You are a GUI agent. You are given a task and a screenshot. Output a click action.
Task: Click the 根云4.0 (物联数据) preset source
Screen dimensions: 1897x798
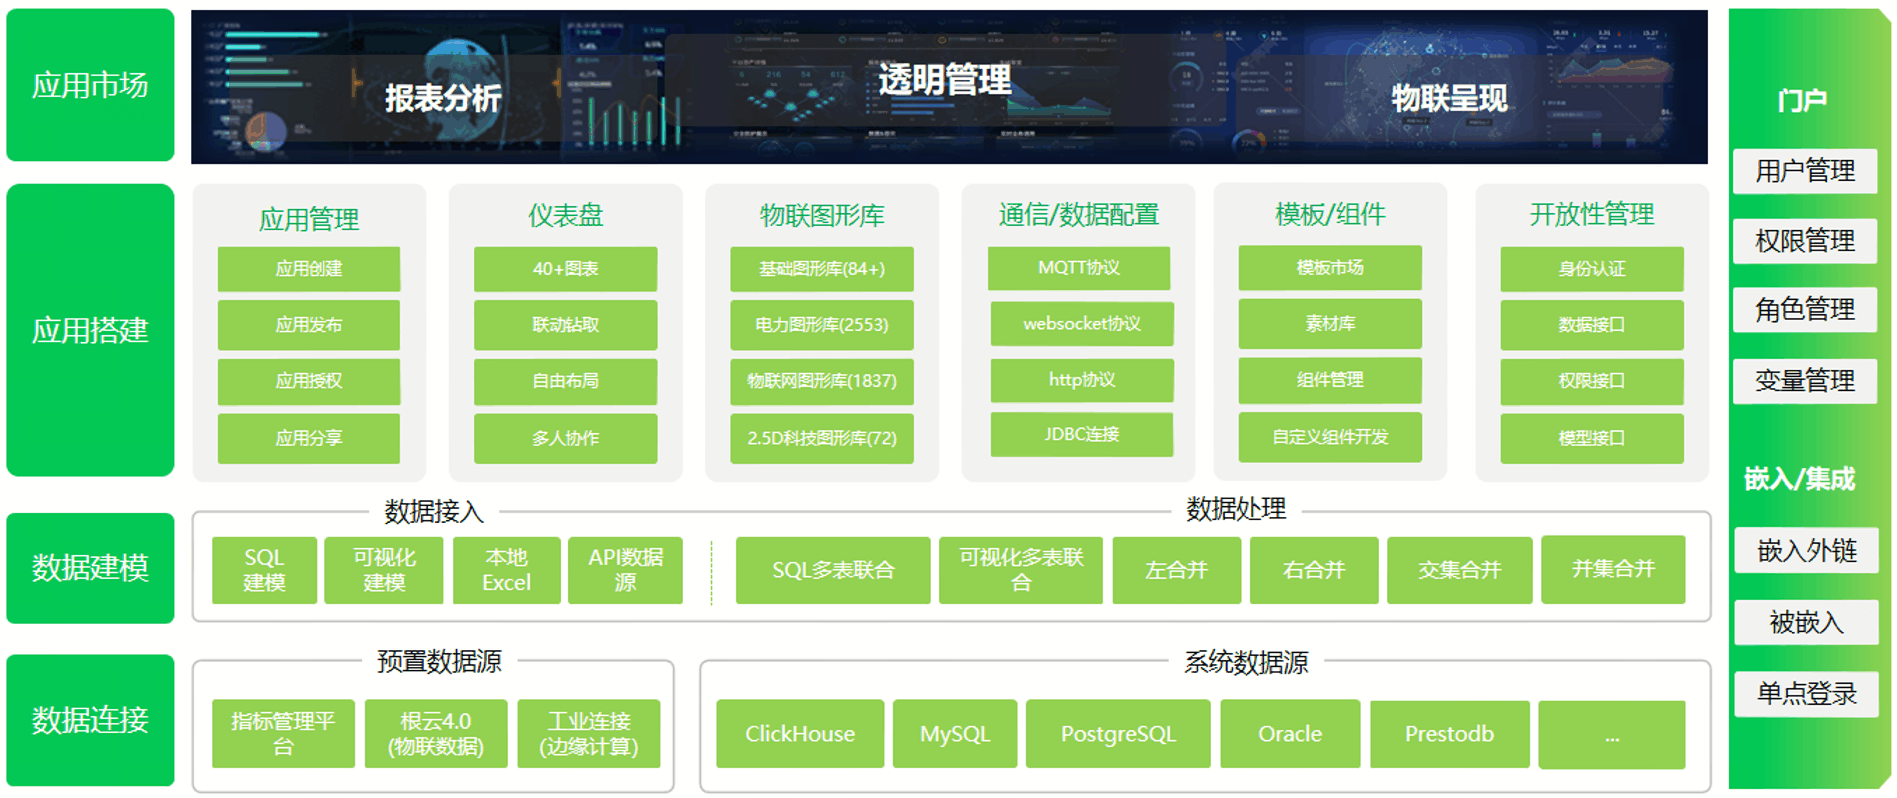click(x=435, y=734)
